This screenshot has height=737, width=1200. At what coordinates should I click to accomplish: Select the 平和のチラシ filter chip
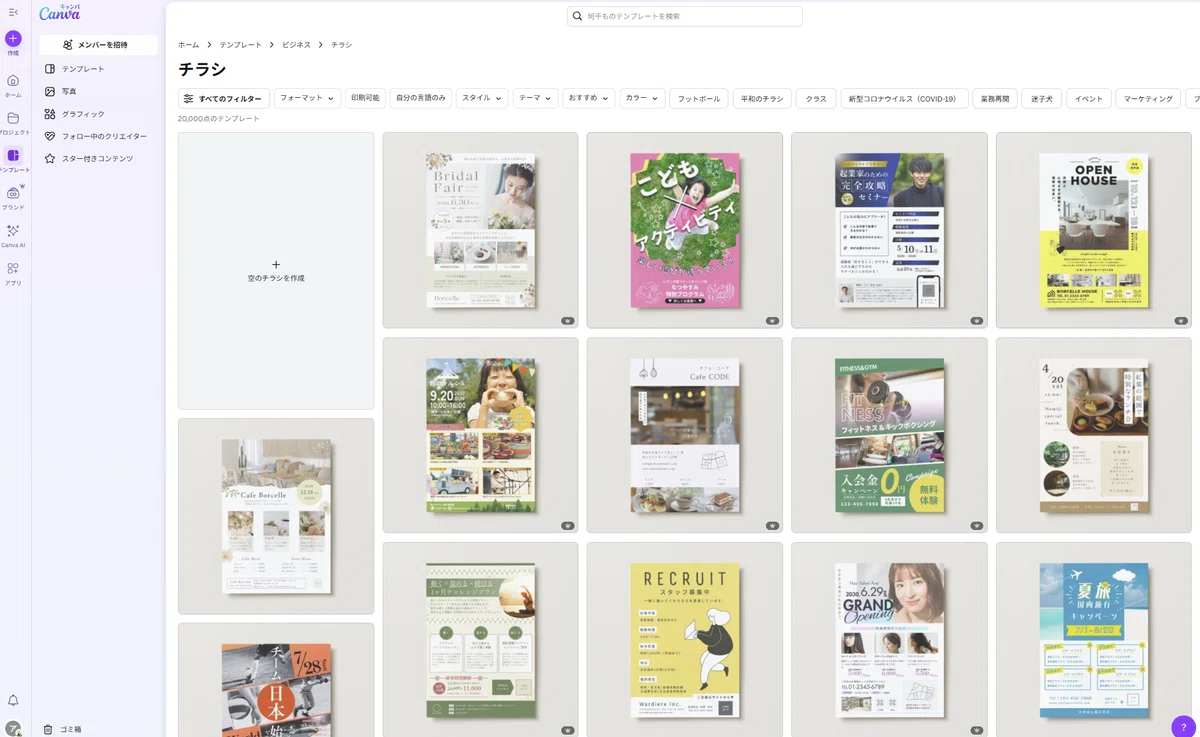tap(762, 99)
